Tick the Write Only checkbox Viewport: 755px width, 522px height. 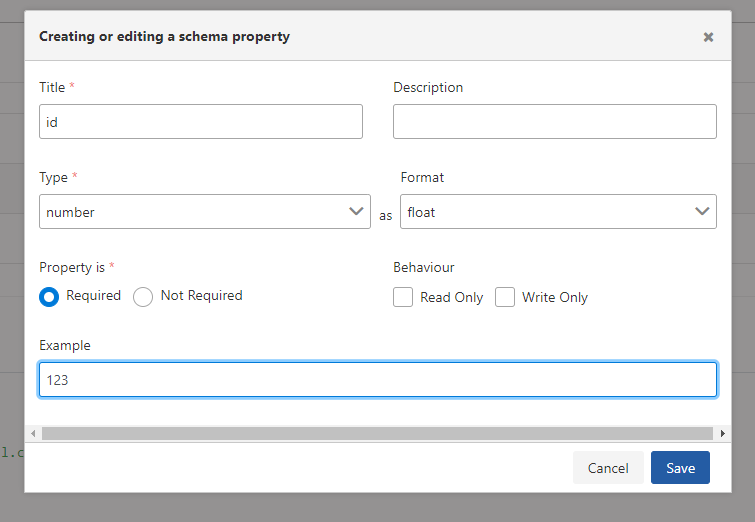[x=505, y=297]
